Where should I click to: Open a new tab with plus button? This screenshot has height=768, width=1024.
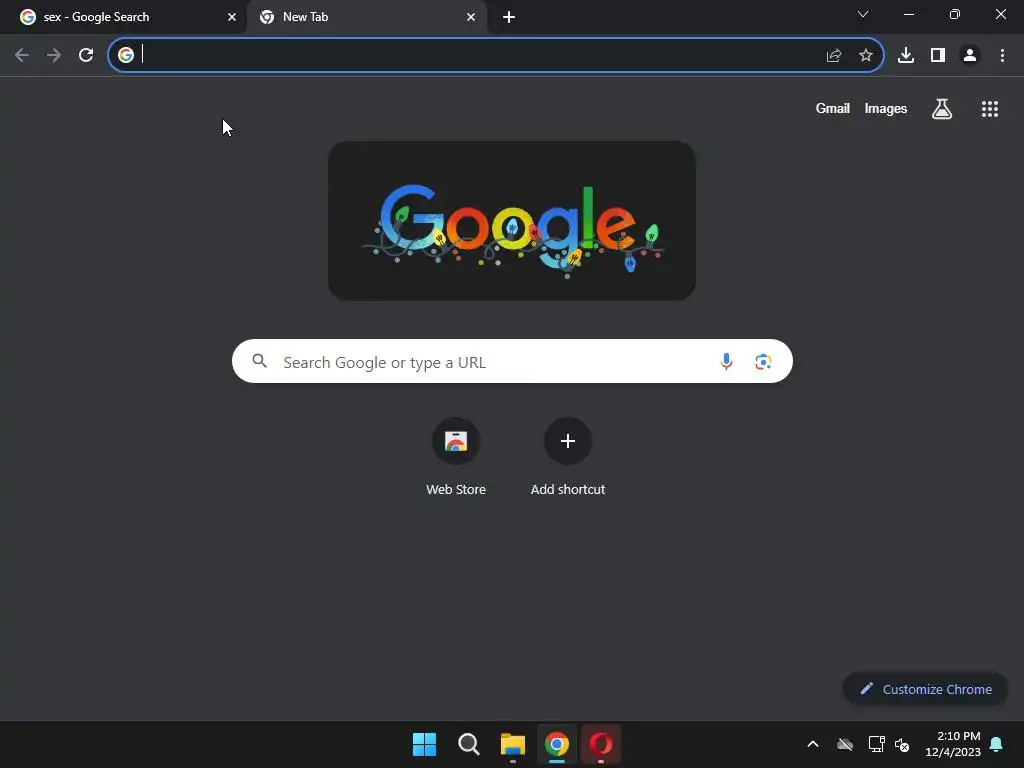coord(509,17)
